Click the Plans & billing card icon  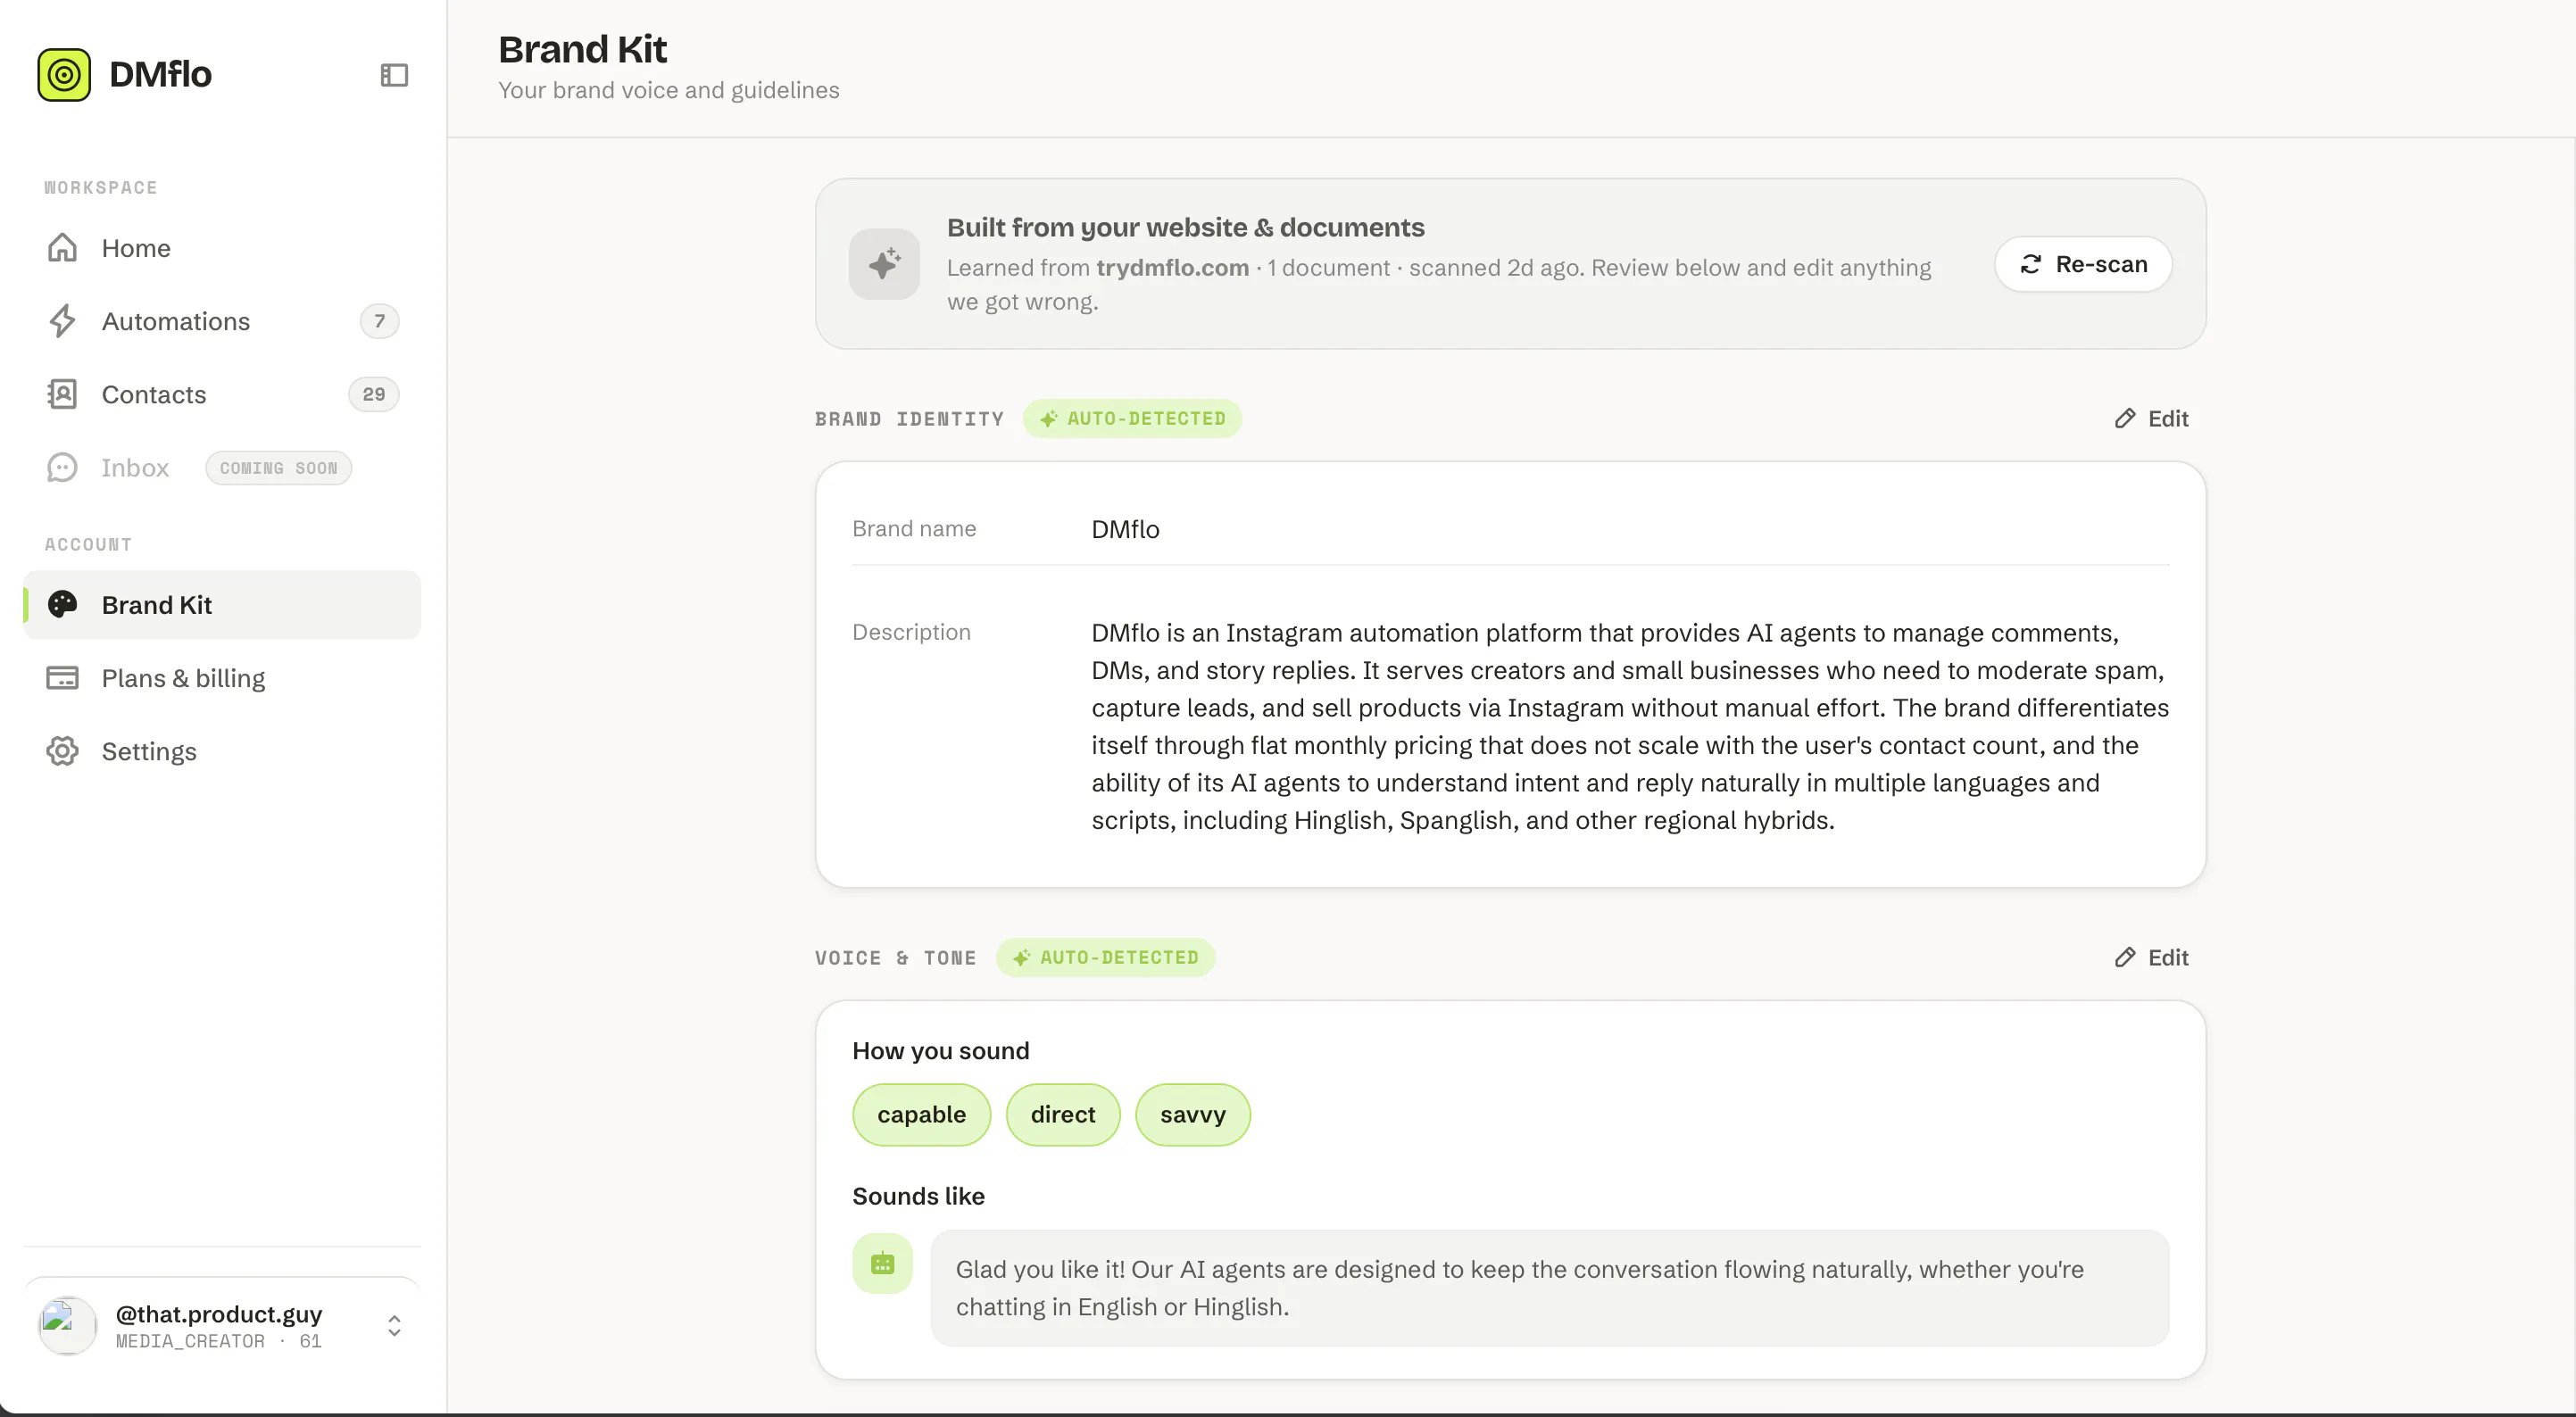62,678
